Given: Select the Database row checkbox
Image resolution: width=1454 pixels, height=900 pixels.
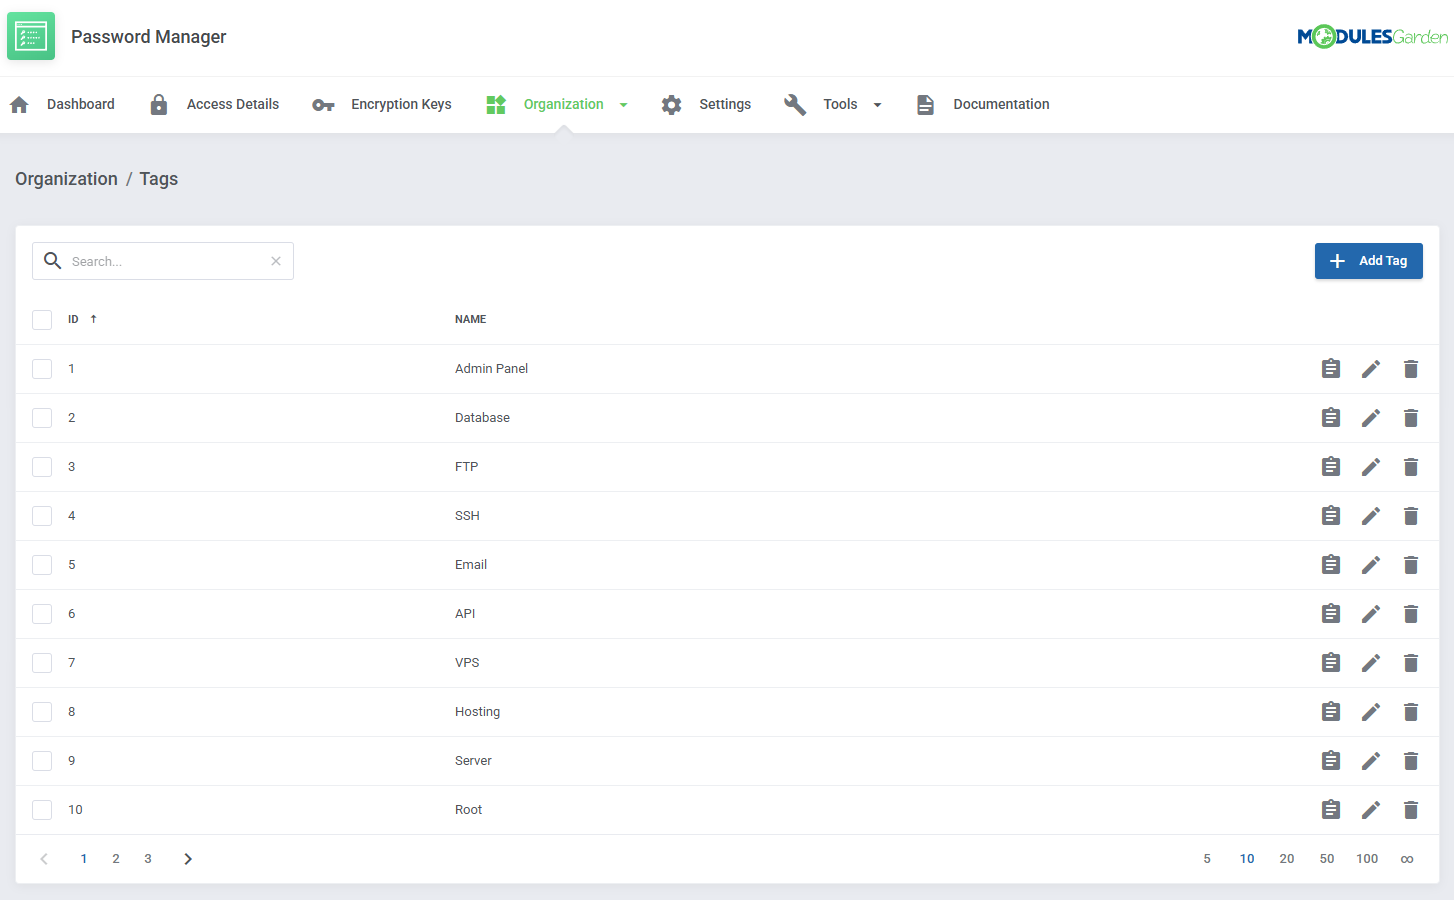Looking at the screenshot, I should (42, 418).
